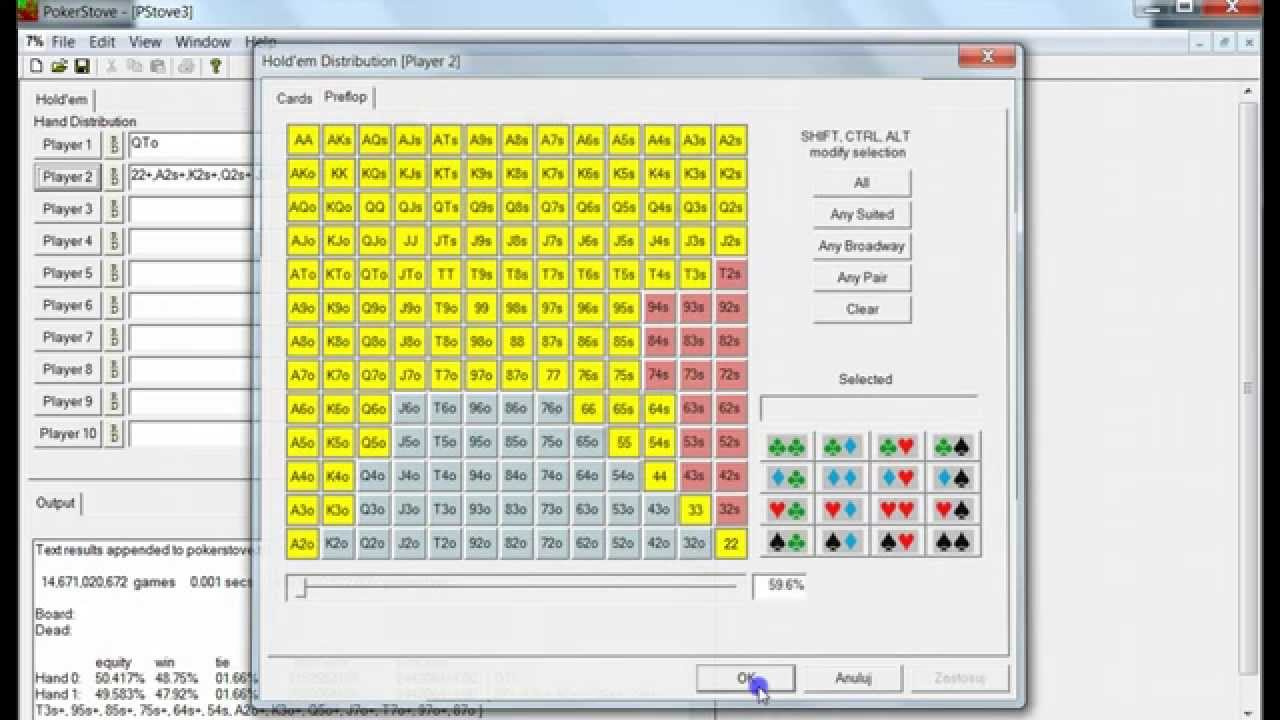Image resolution: width=1280 pixels, height=720 pixels.
Task: Select the heart-spade suit combination
Action: (952, 510)
